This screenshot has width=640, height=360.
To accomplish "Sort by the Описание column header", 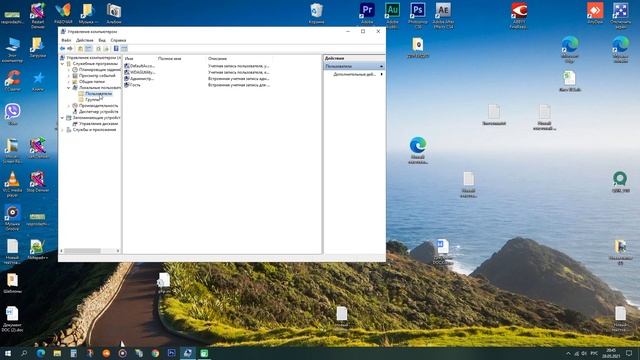I will tap(239, 59).
